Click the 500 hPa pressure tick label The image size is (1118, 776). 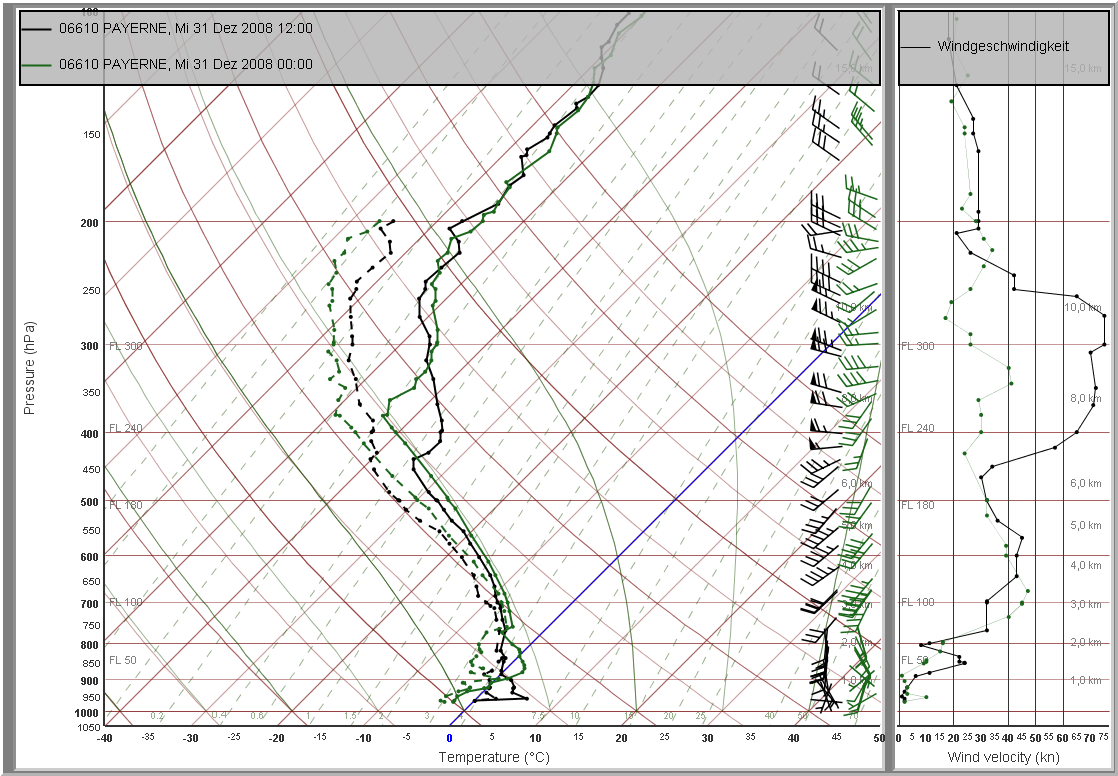coord(90,502)
